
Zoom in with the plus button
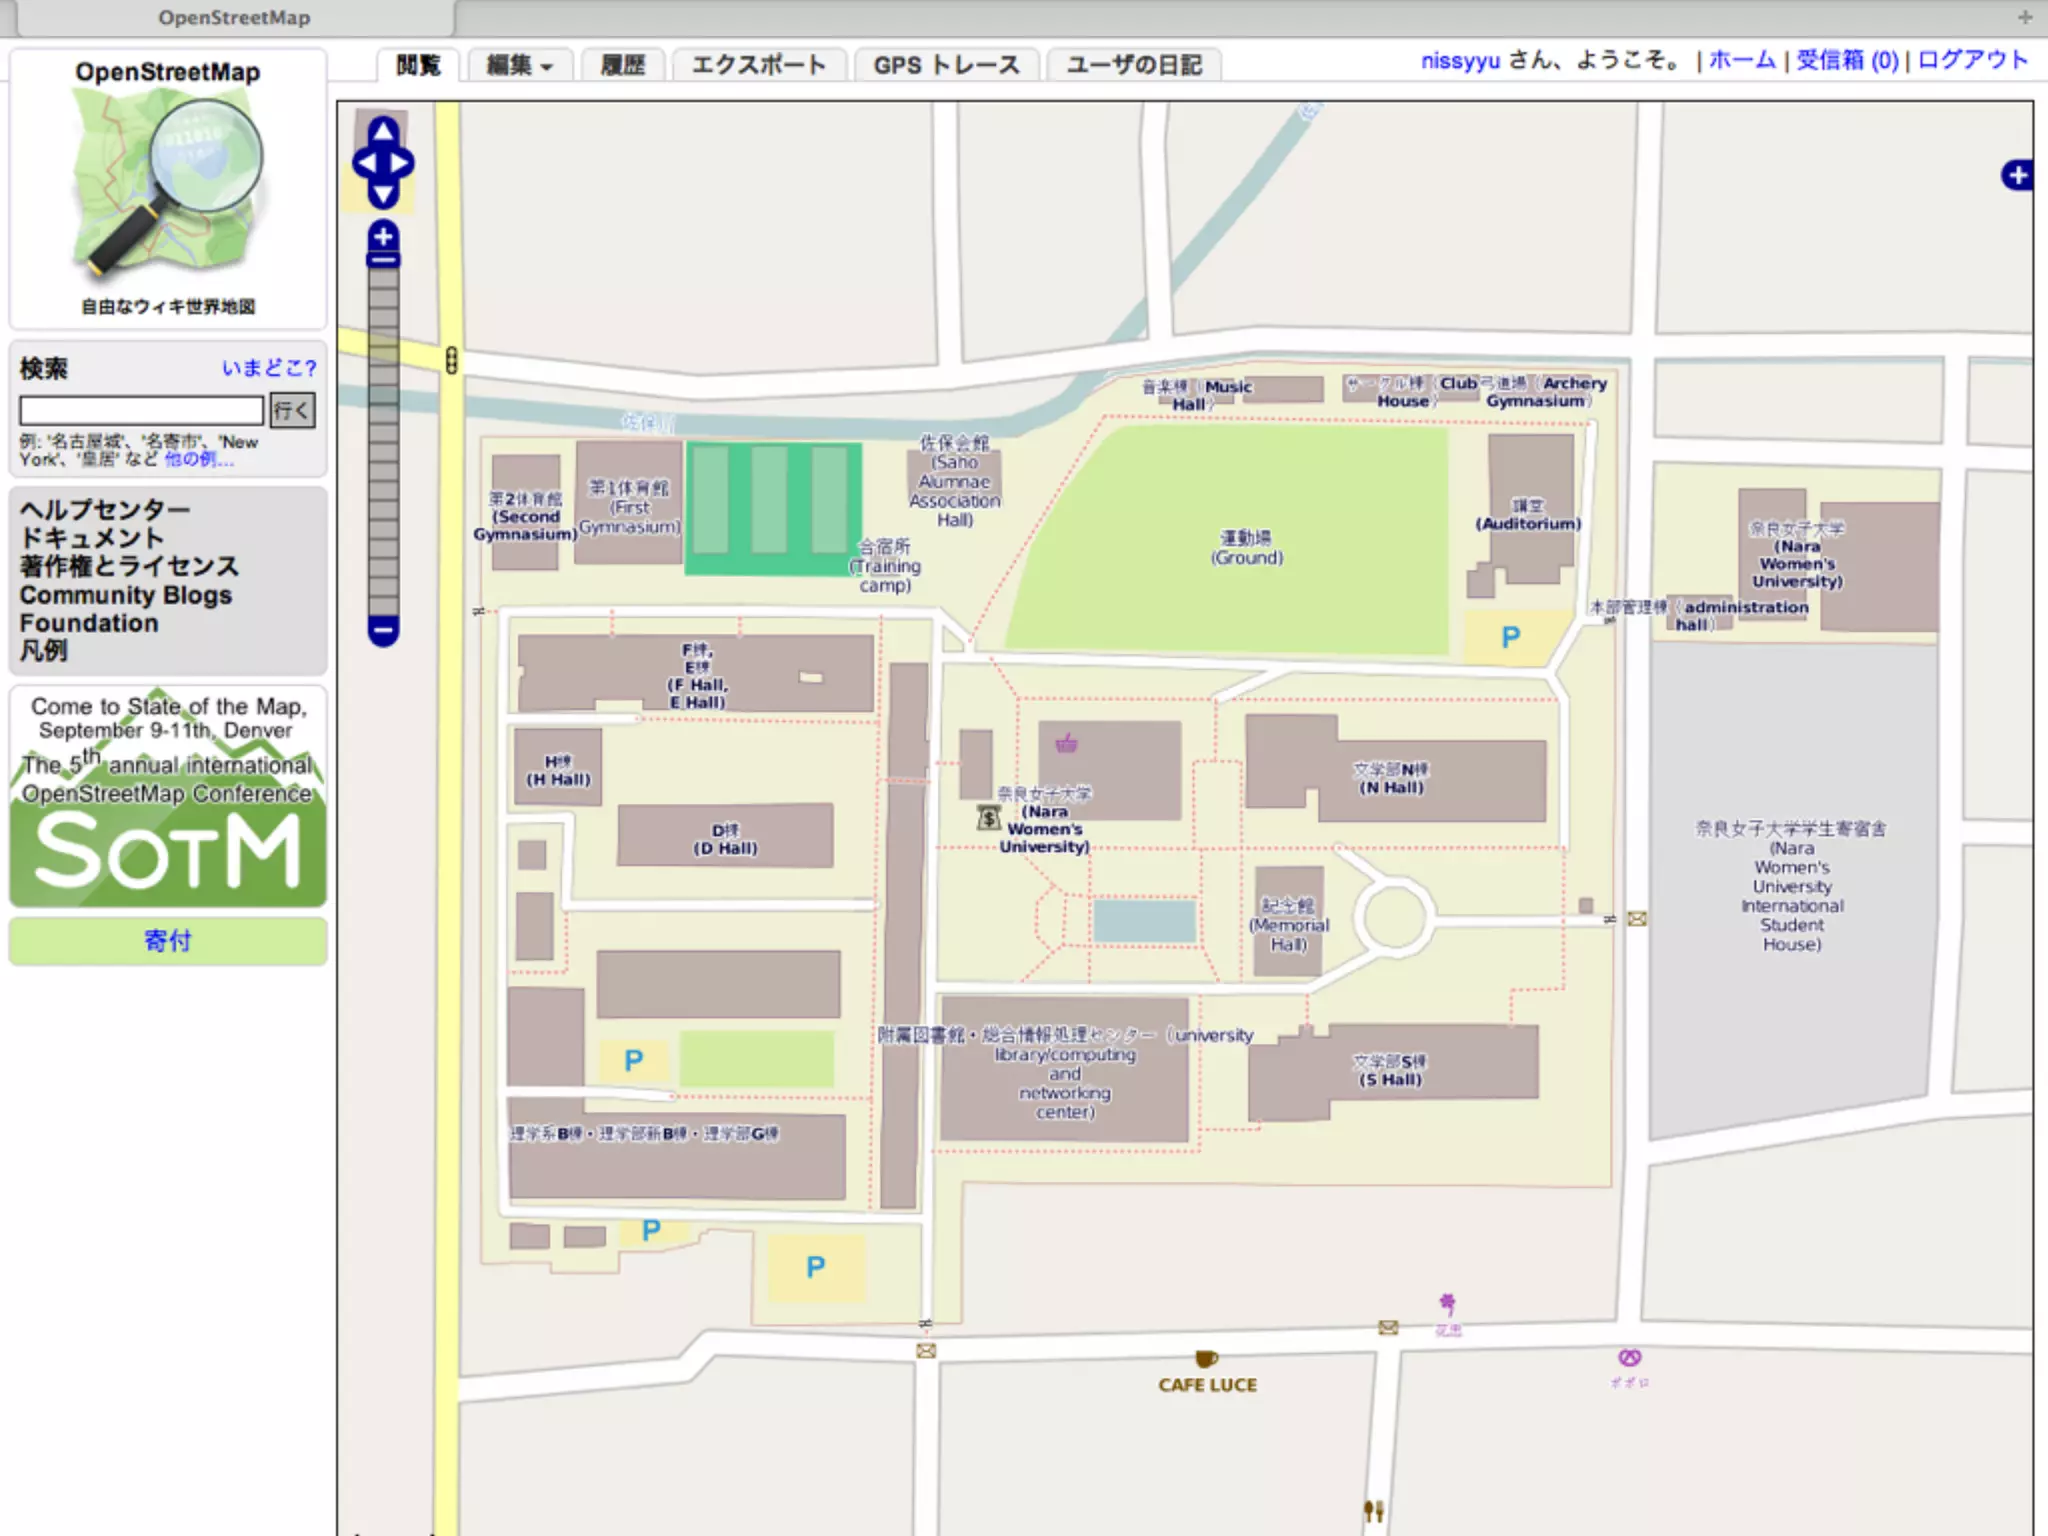pos(383,237)
